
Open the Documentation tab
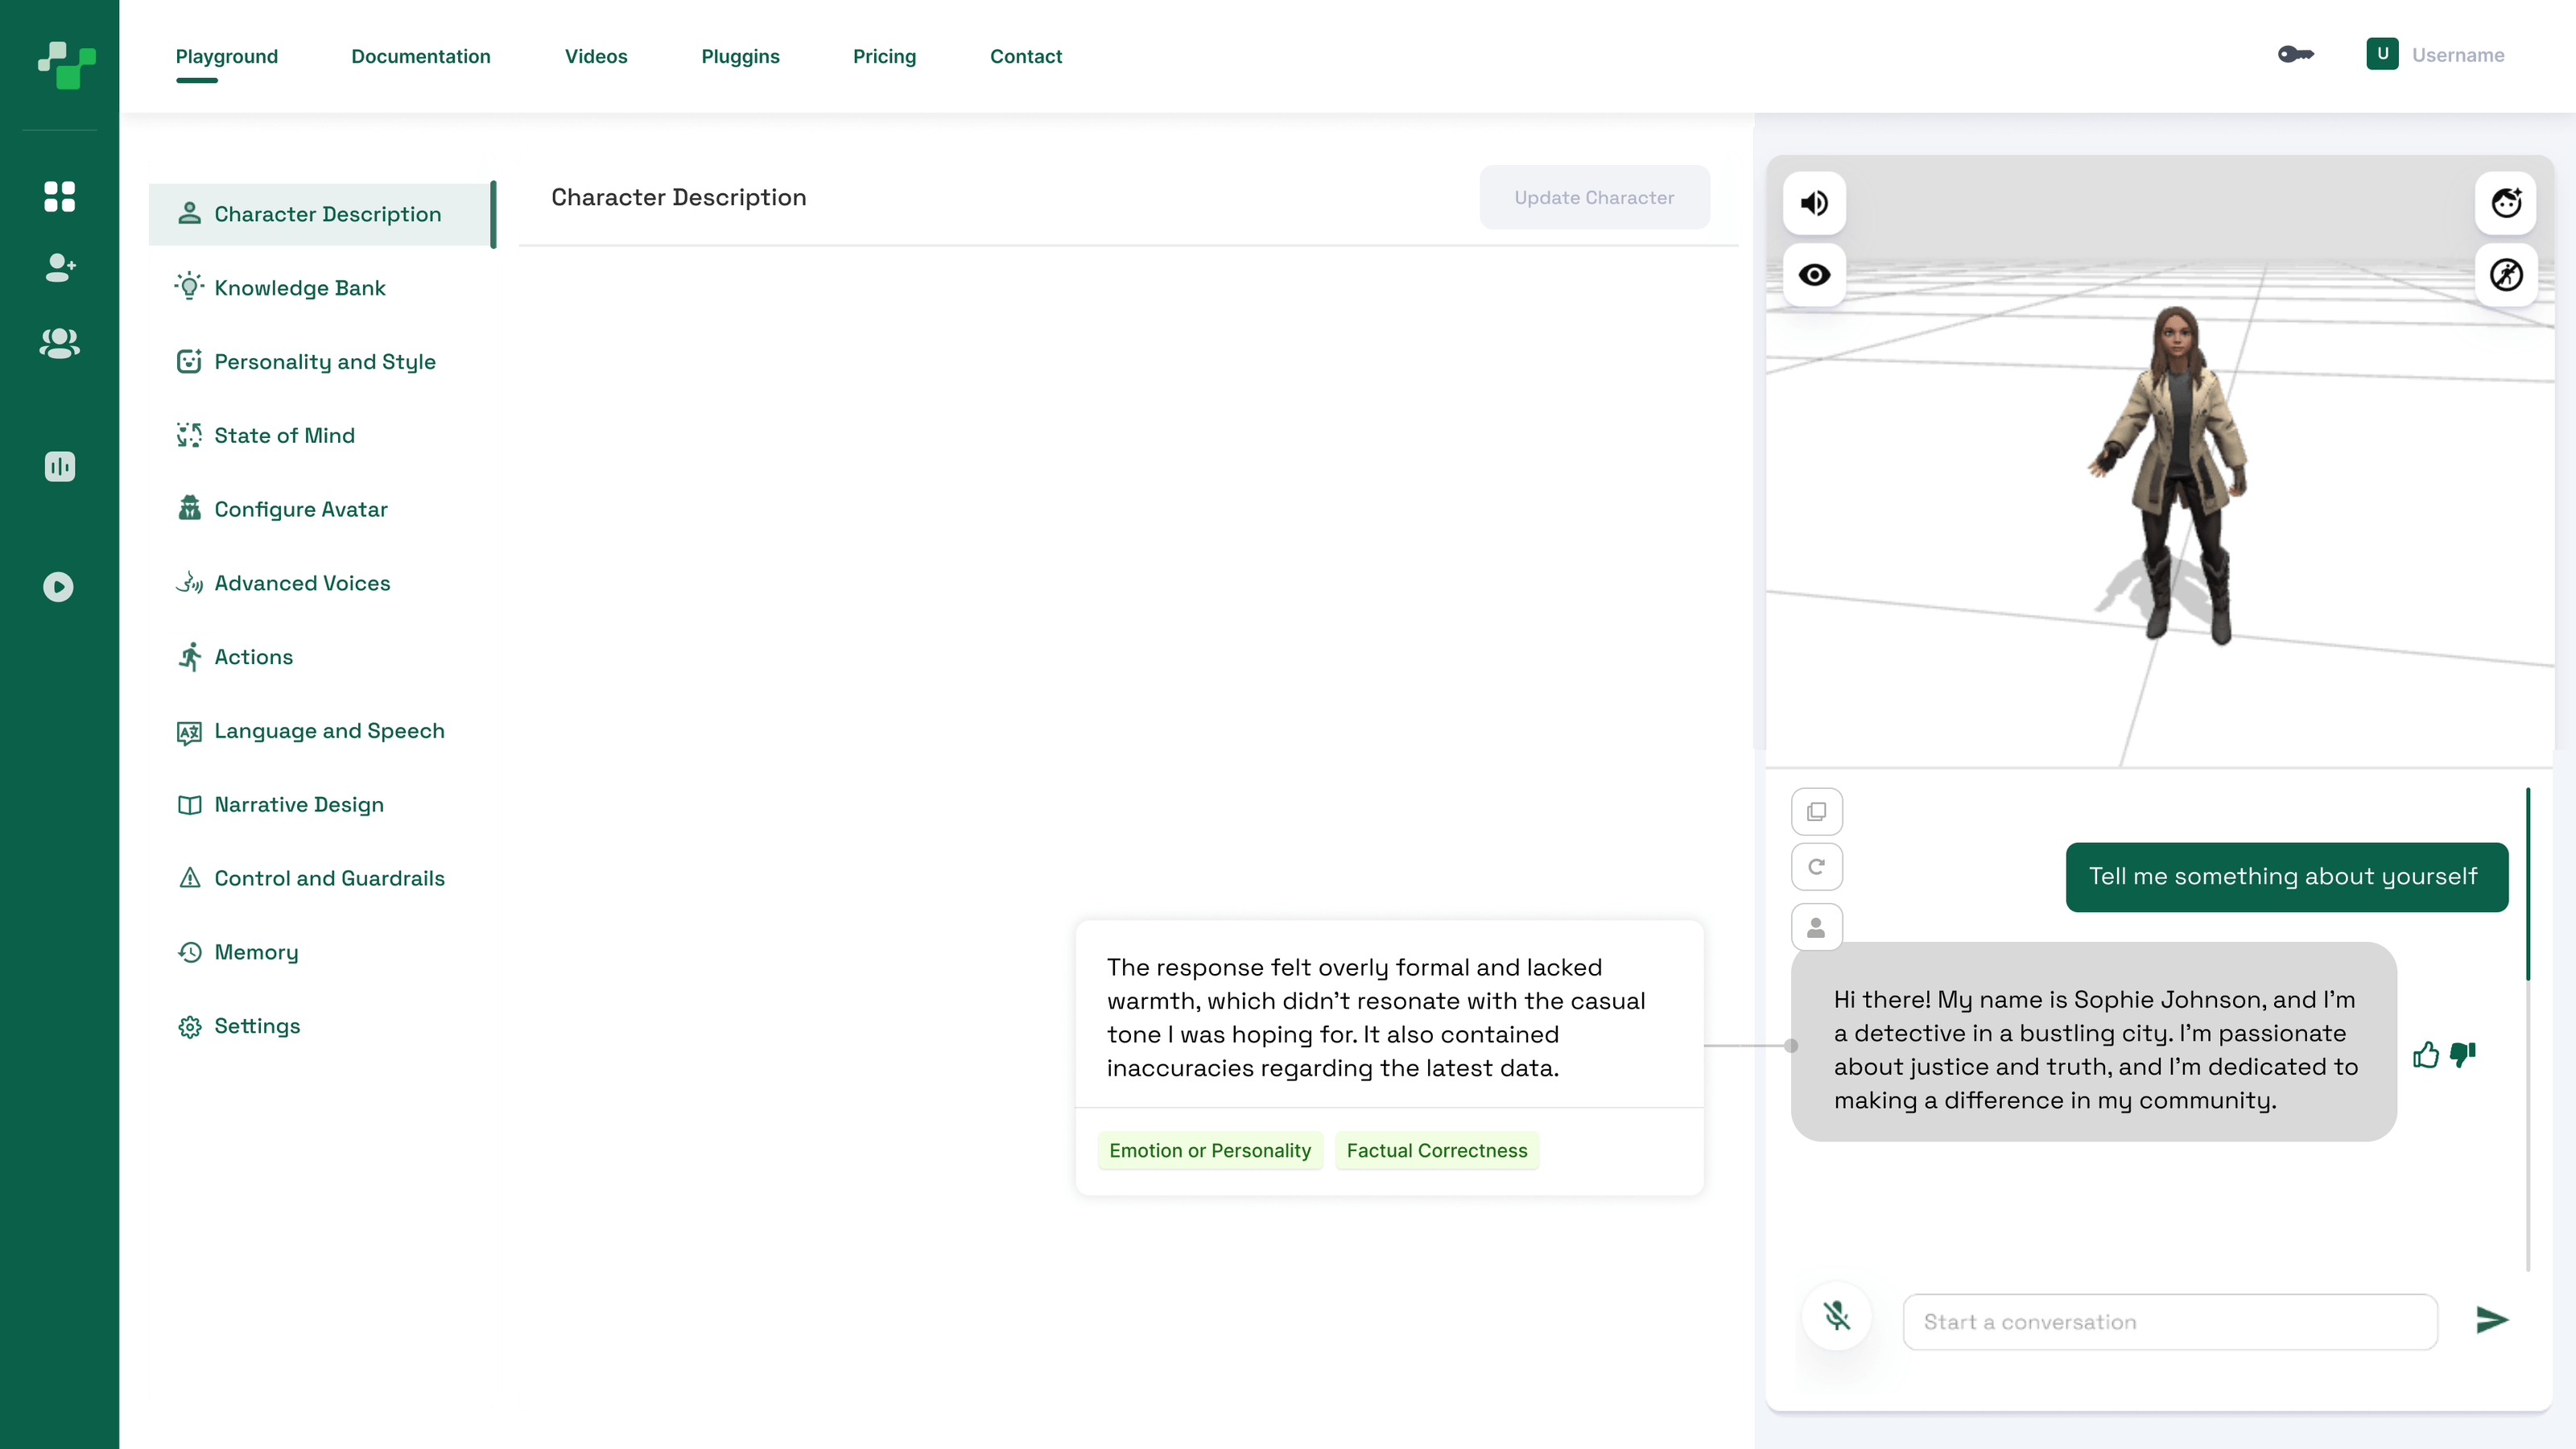[x=420, y=56]
